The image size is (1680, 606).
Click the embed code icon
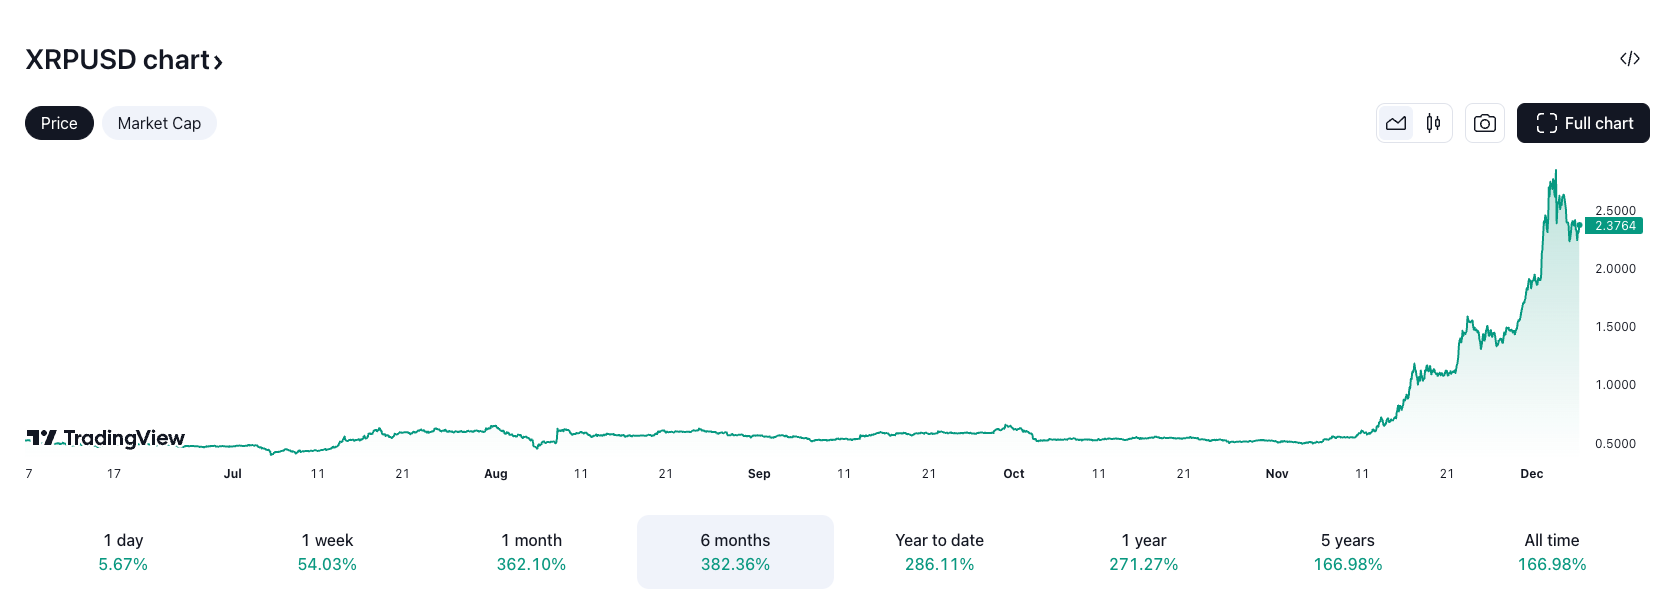[1629, 59]
